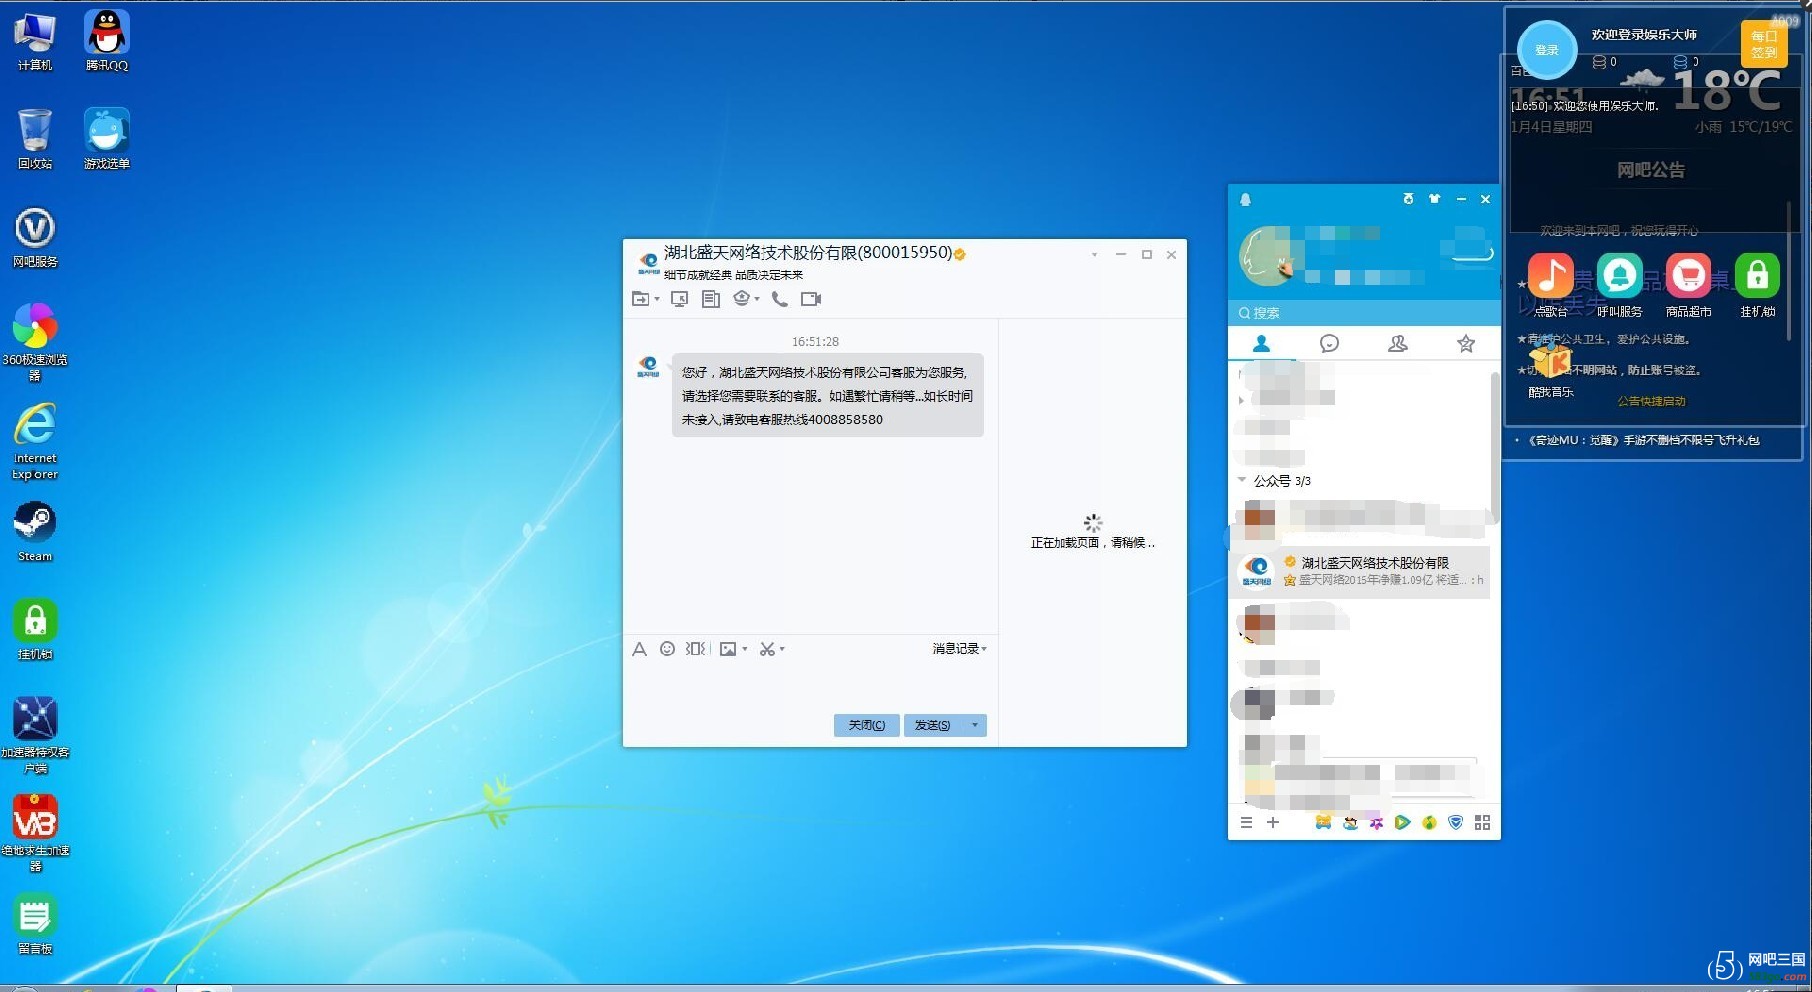This screenshot has width=1812, height=992.
Task: Open the medal icon in QQ main panel header
Action: [x=1408, y=199]
